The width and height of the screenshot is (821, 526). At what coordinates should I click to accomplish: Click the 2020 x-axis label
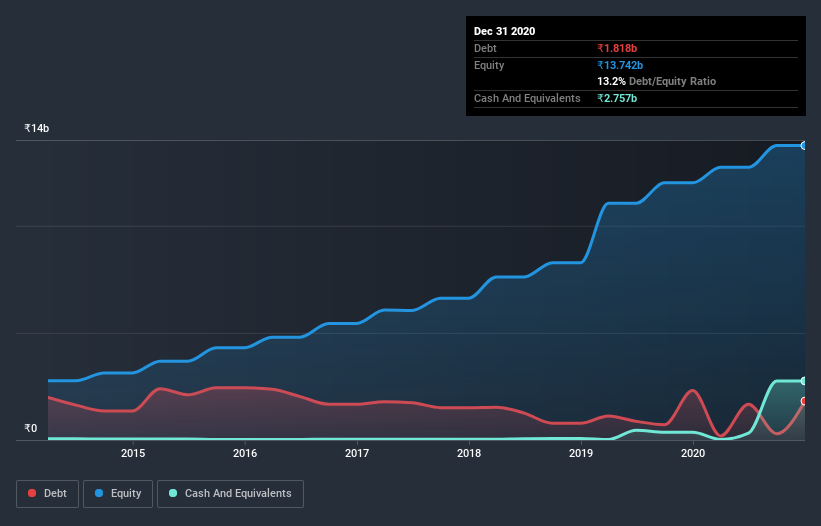pyautogui.click(x=693, y=453)
